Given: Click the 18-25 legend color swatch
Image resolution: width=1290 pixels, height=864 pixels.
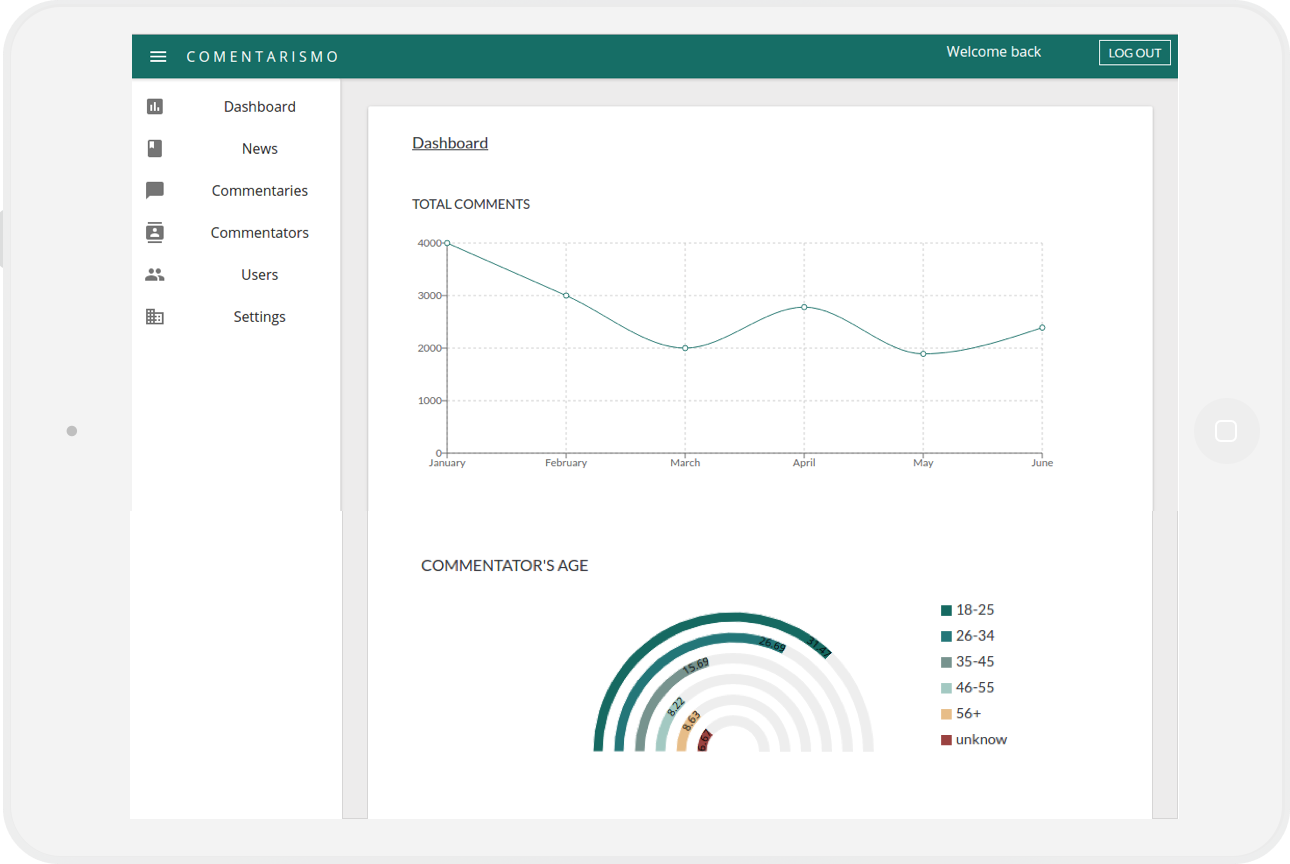Looking at the screenshot, I should coord(946,611).
